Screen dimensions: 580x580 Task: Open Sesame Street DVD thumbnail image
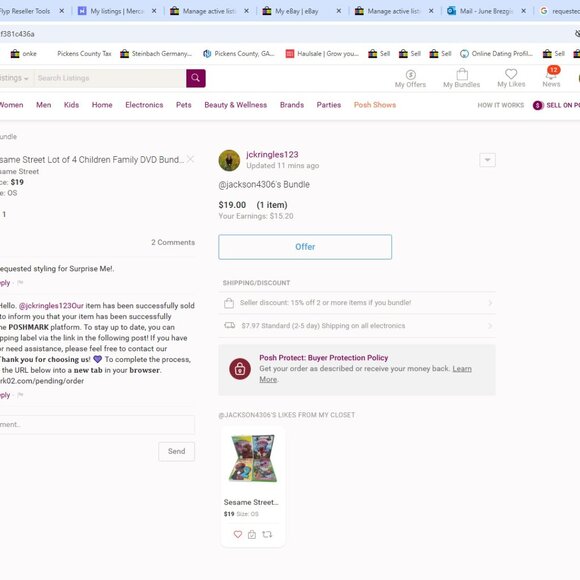(x=253, y=458)
